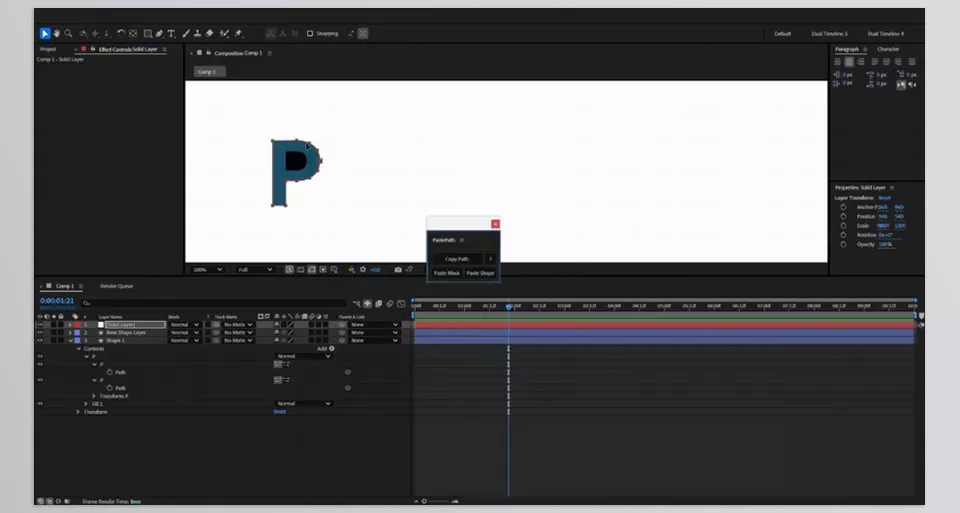This screenshot has width=960, height=513.
Task: Open Fill 1 Normal blend dropdown
Action: pos(304,404)
